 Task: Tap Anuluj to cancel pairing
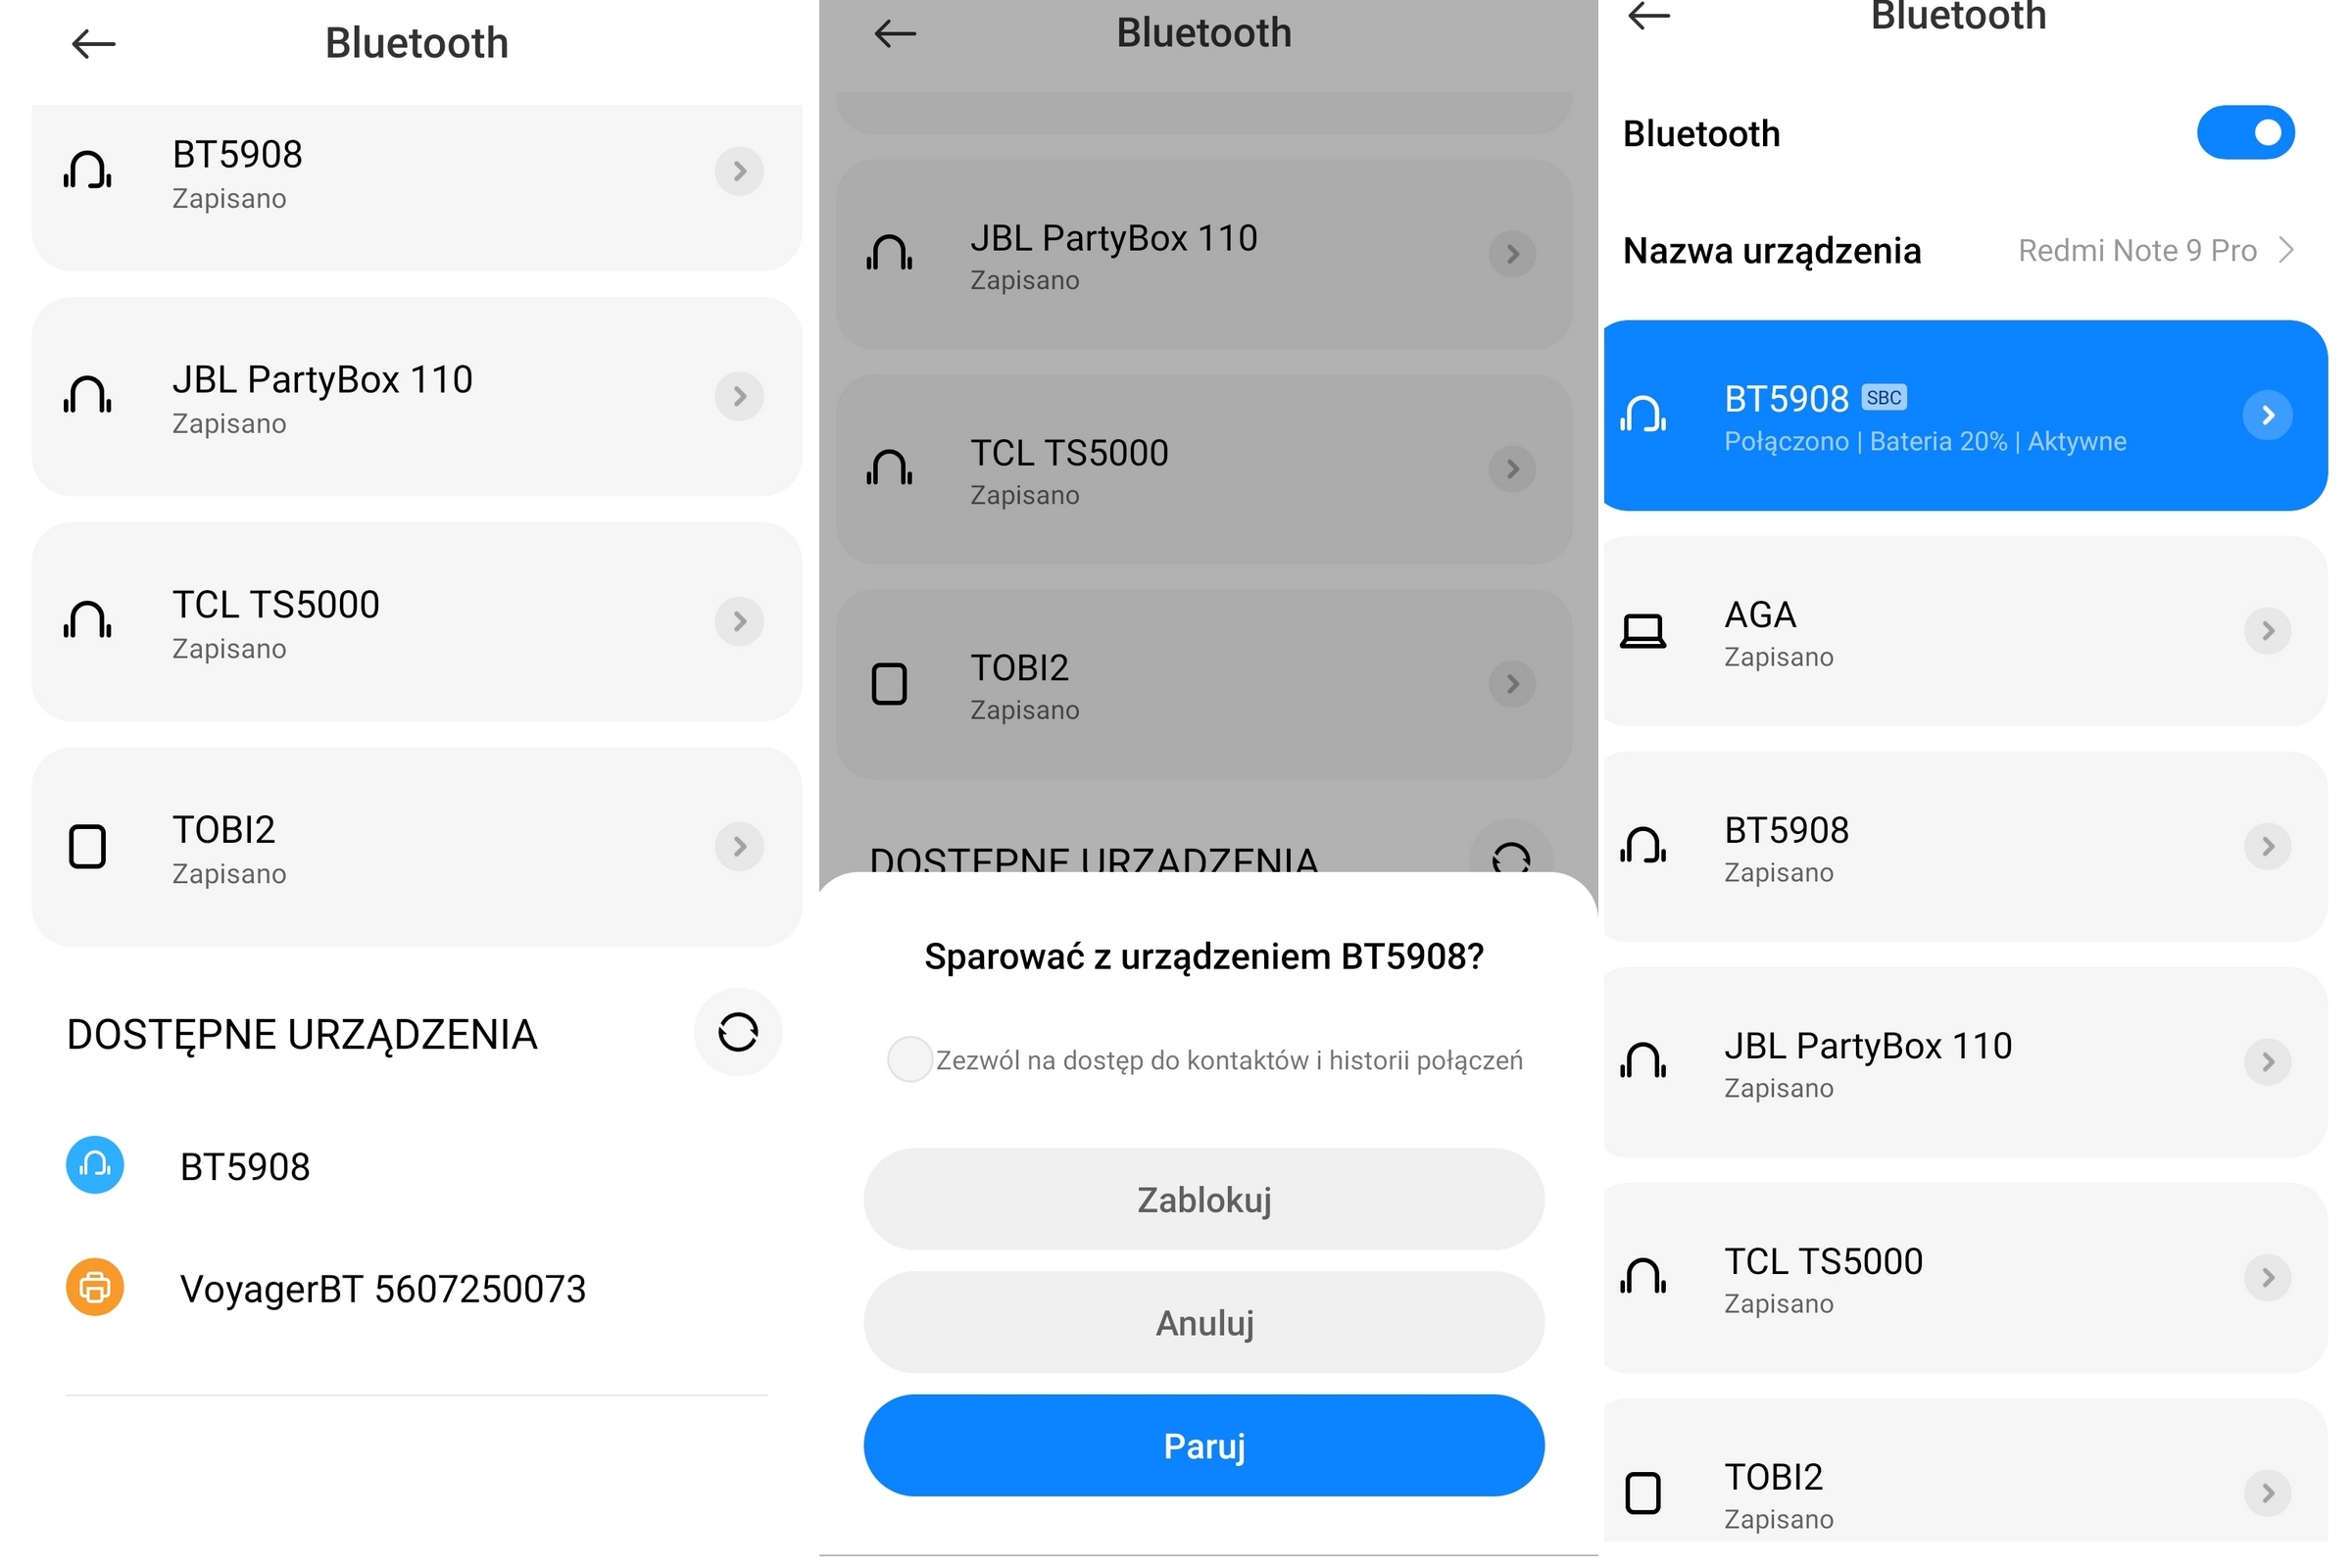(x=1203, y=1322)
